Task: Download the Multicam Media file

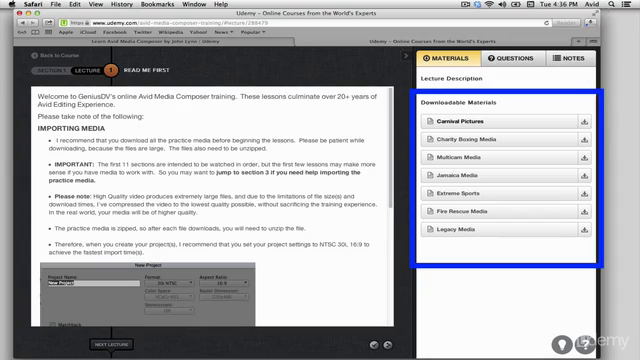Action: pos(584,158)
